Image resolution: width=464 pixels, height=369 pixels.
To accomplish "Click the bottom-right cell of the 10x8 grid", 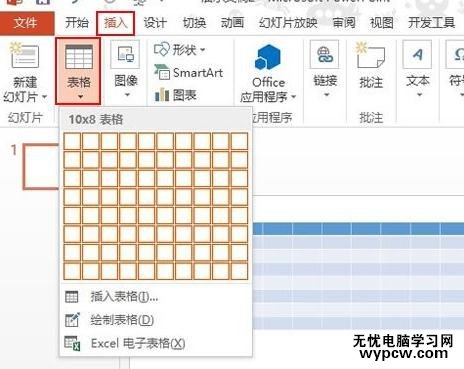I will 239,271.
